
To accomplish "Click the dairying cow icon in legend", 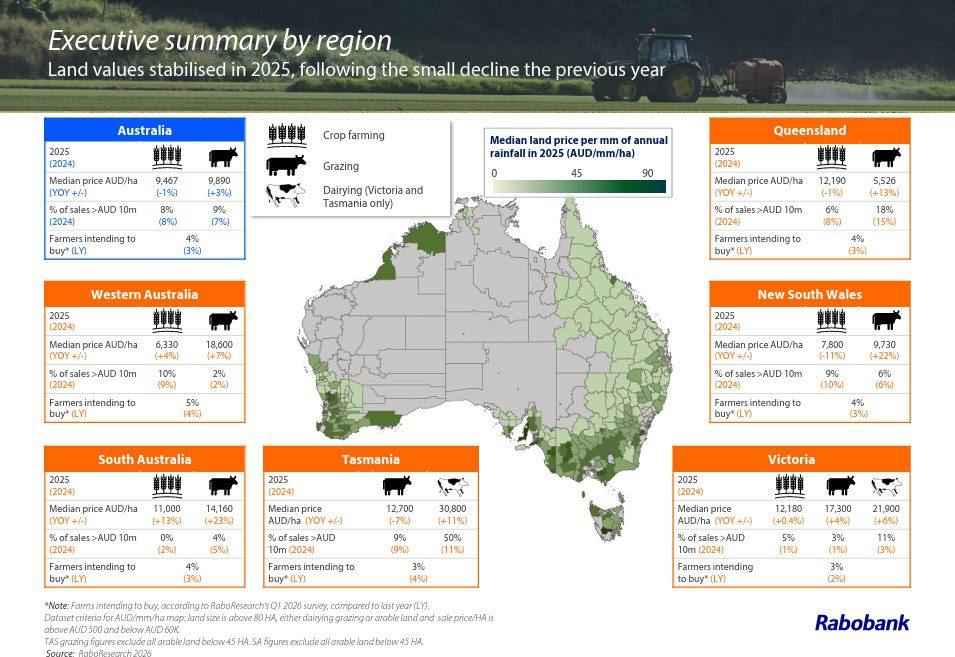I will point(286,195).
